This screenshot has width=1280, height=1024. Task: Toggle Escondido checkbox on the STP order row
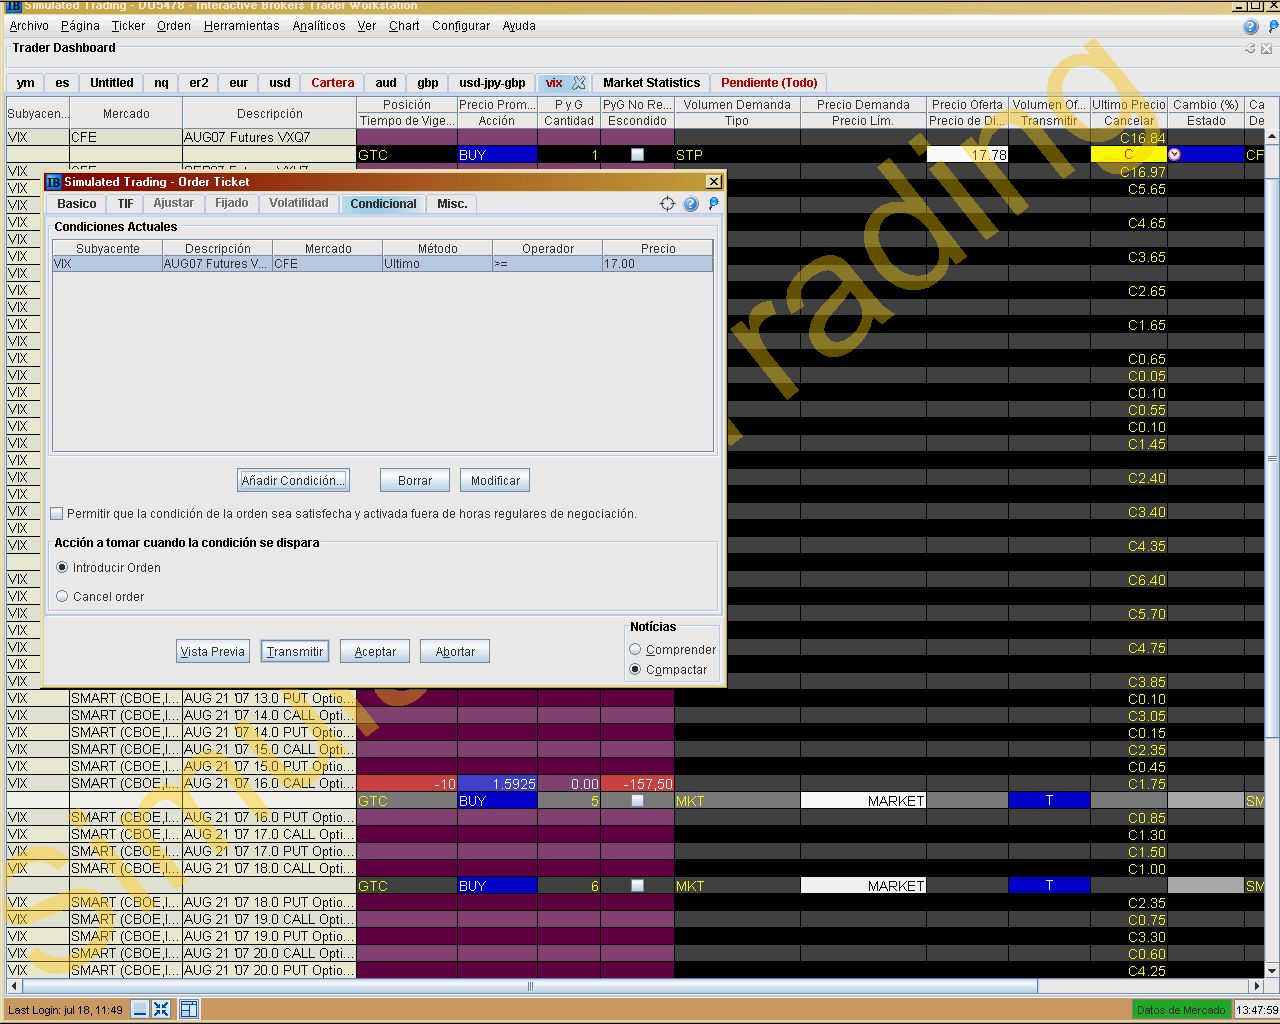pyautogui.click(x=637, y=155)
